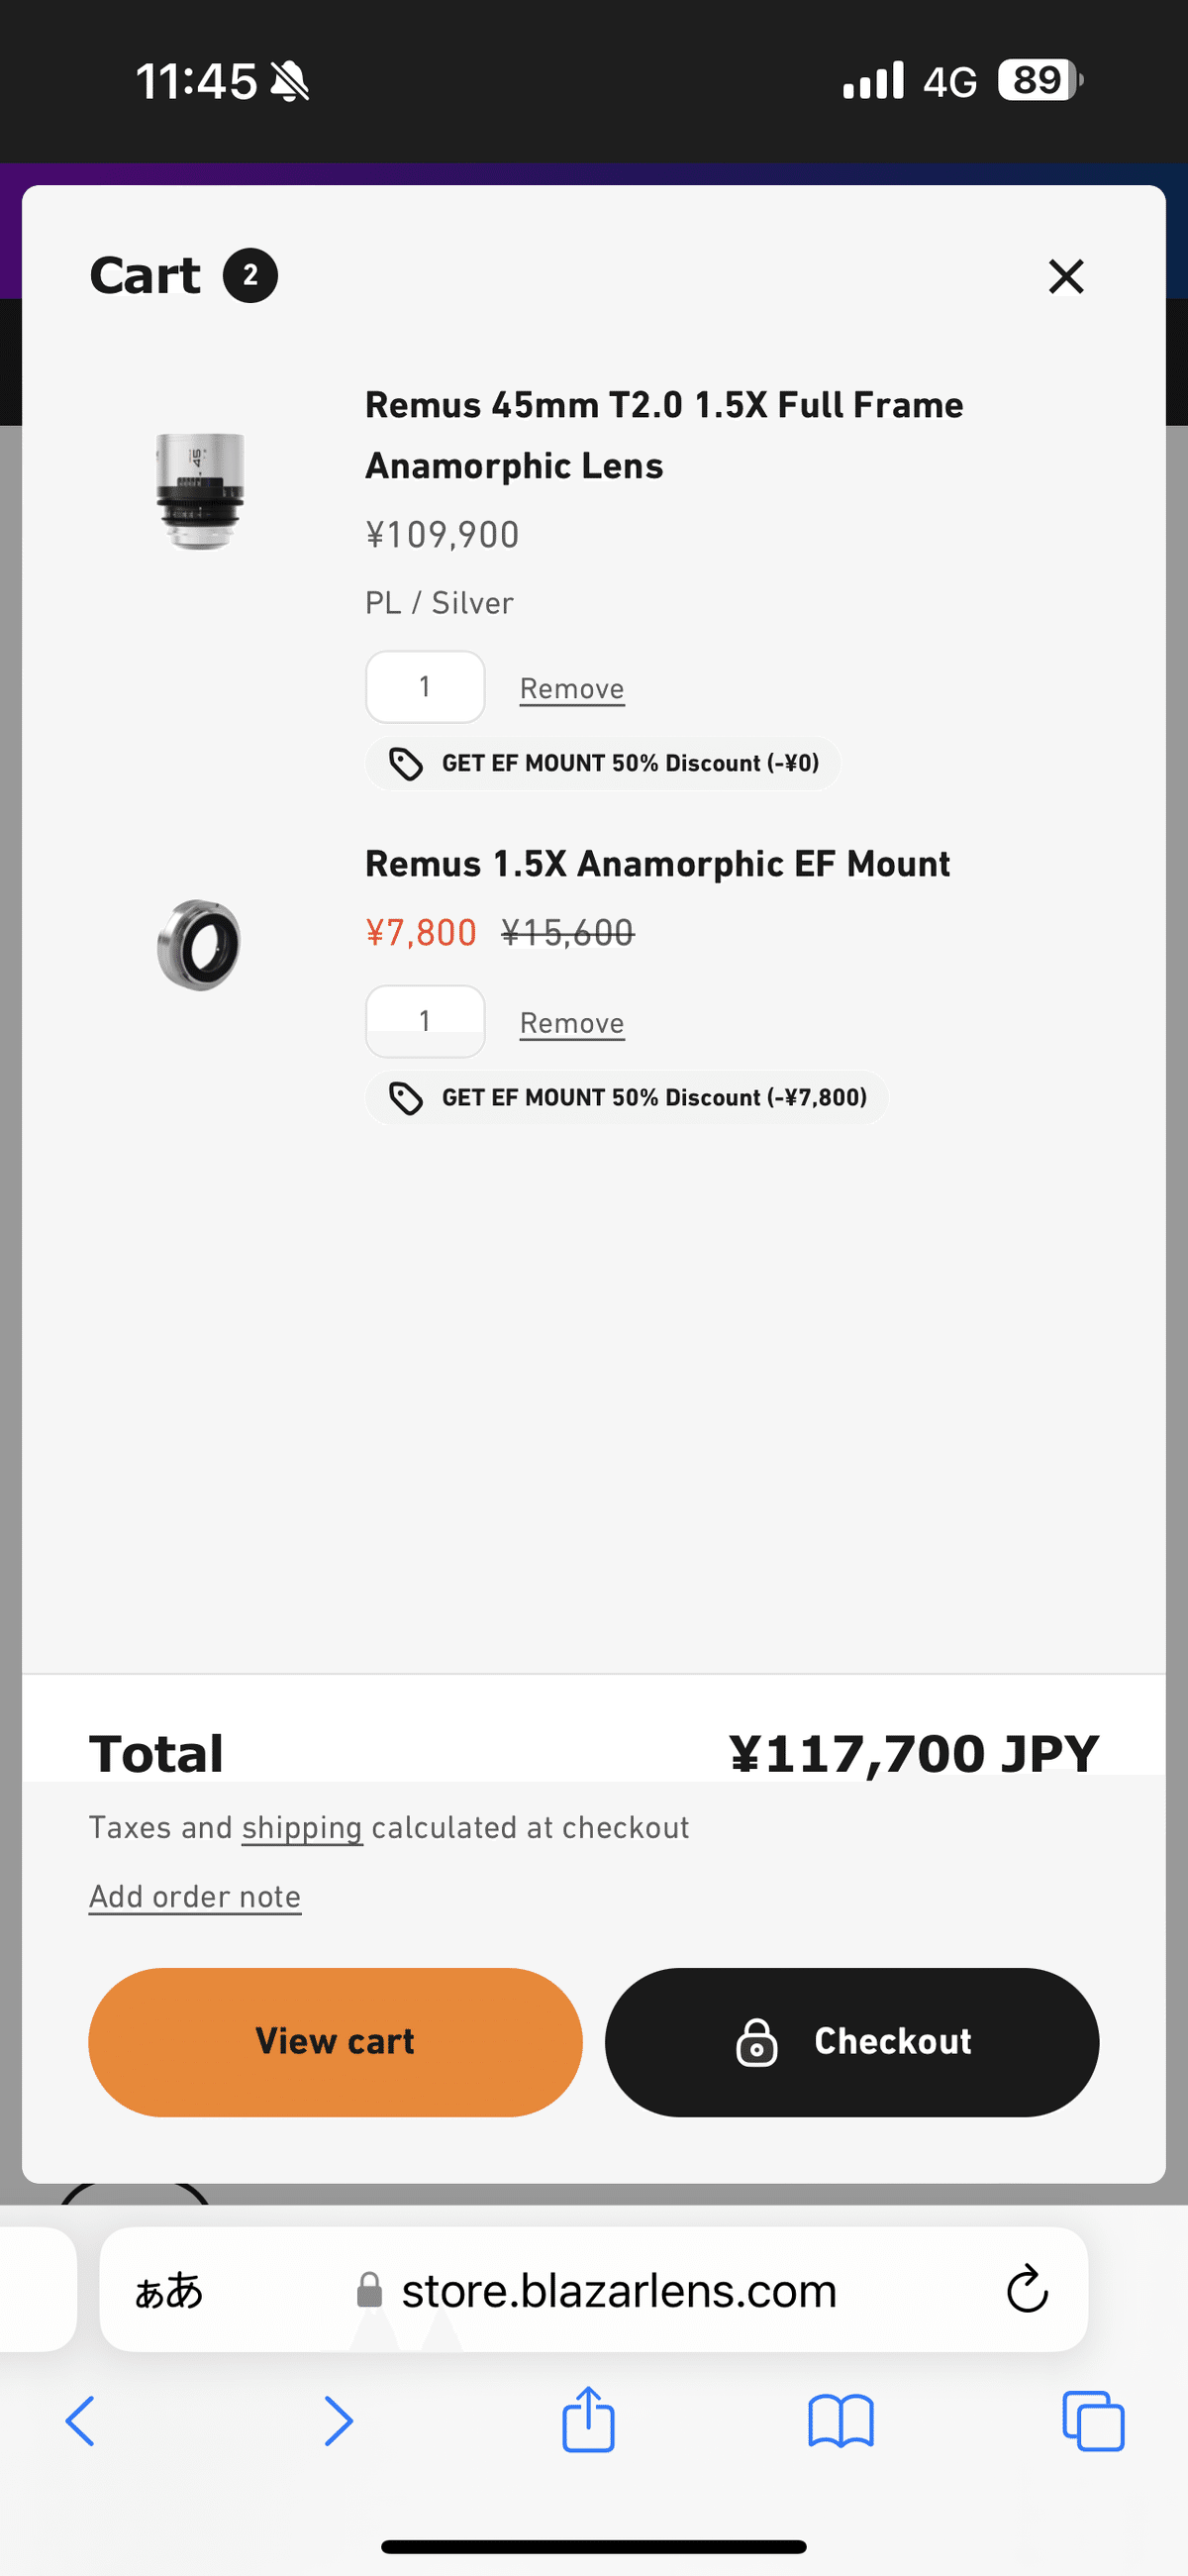This screenshot has width=1188, height=2576.
Task: Tap the store.blazarlens.com address bar
Action: coord(618,2290)
